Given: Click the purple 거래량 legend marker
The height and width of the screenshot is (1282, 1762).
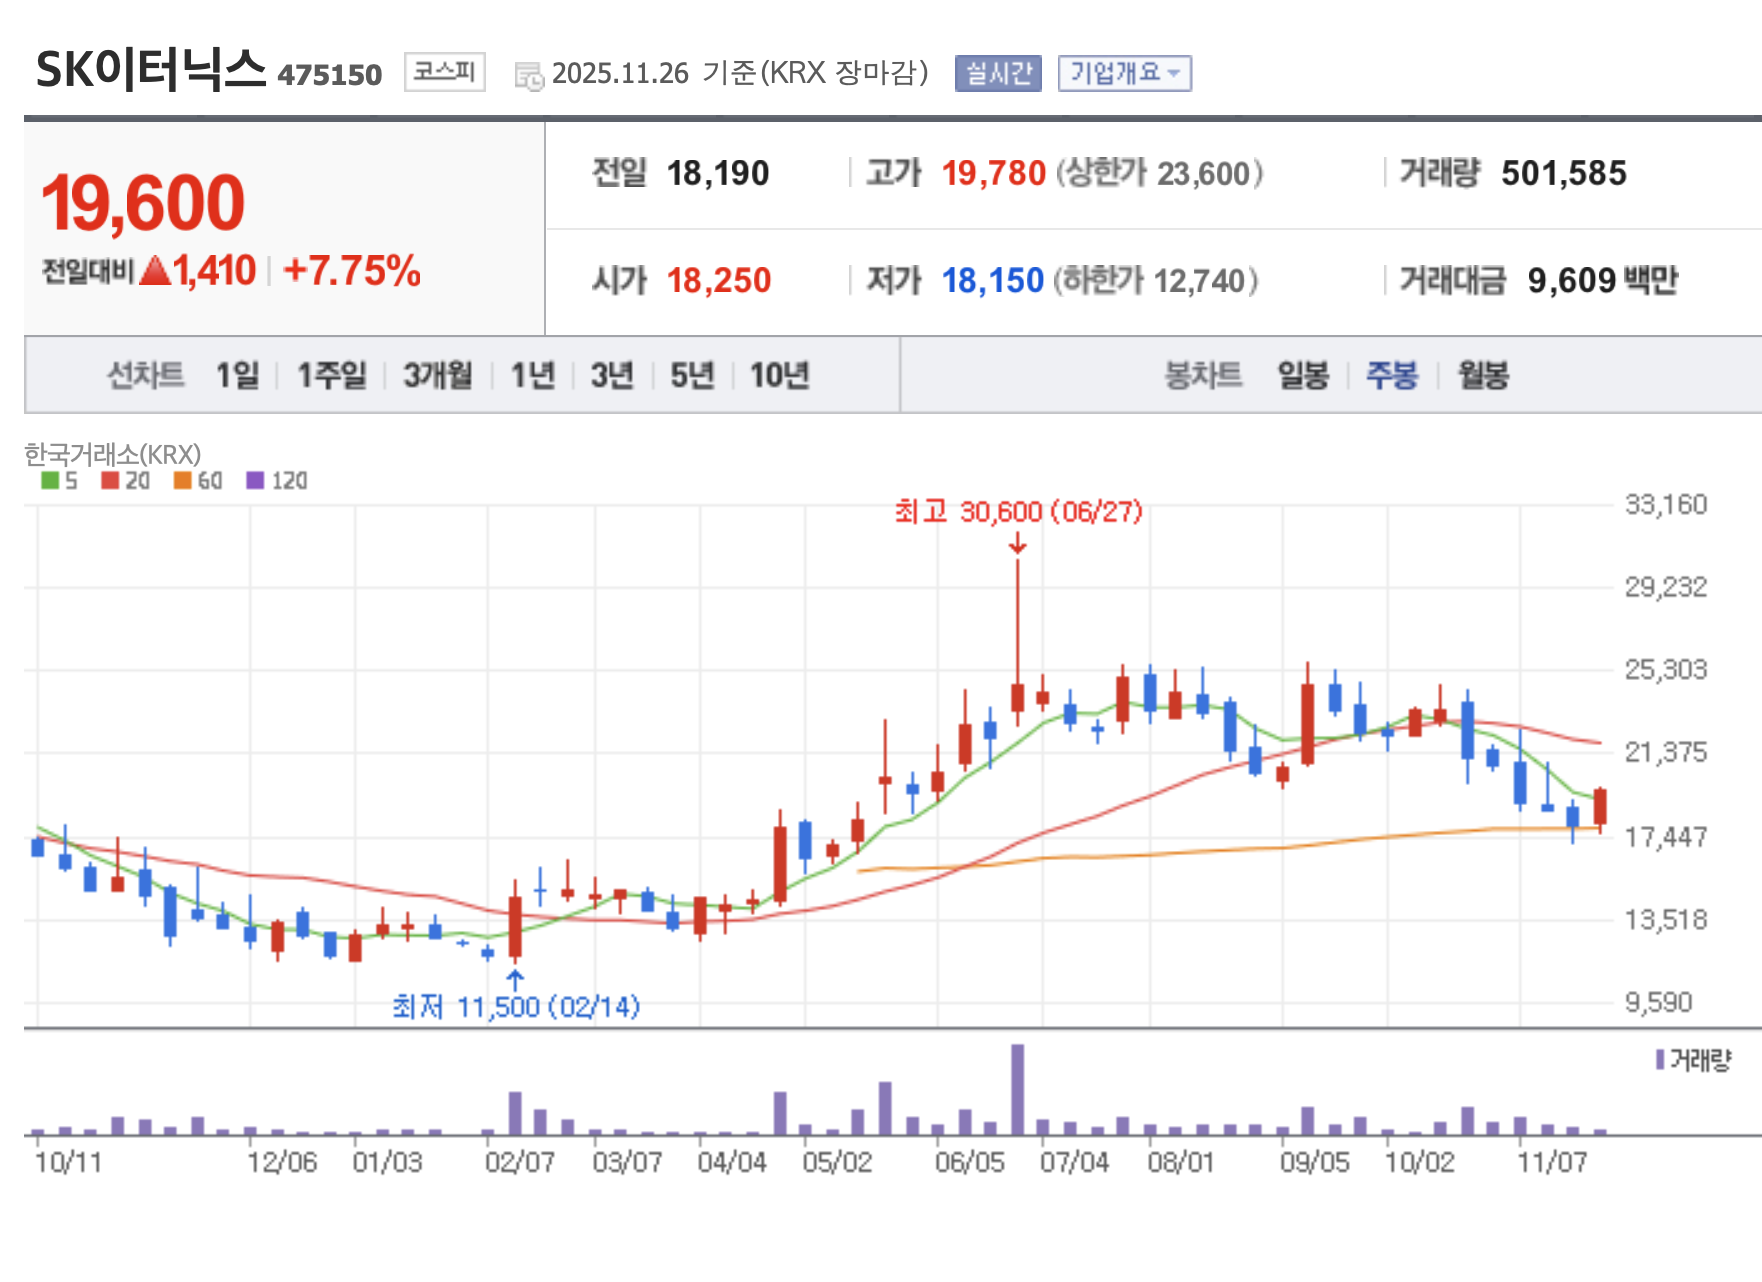Looking at the screenshot, I should click(1660, 1059).
